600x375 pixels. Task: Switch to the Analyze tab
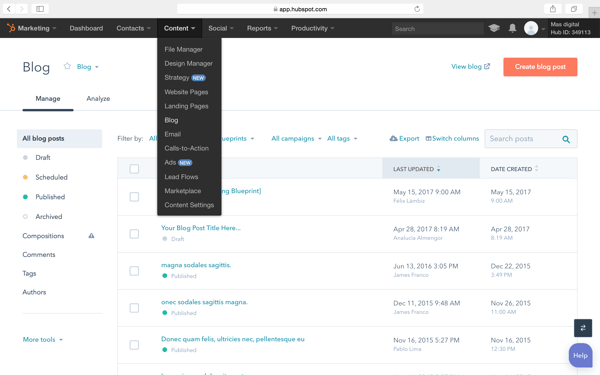(98, 99)
